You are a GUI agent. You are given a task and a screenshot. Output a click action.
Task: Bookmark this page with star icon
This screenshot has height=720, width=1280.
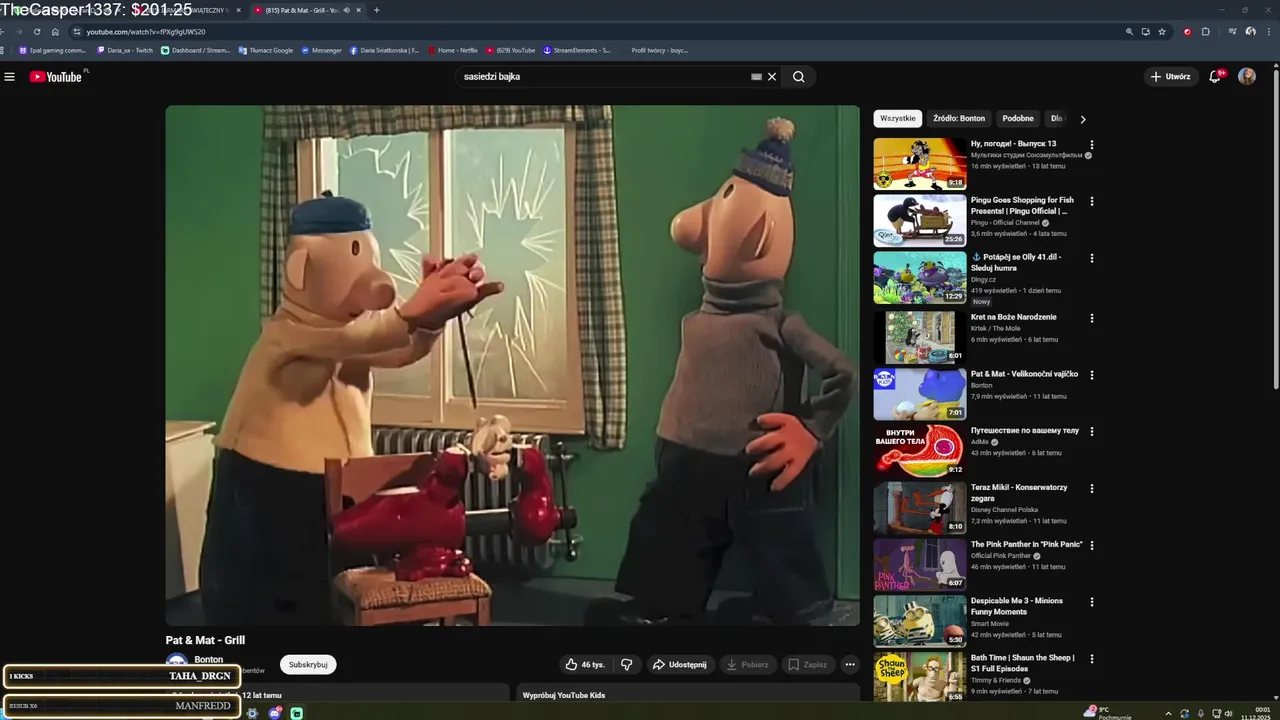(1162, 31)
